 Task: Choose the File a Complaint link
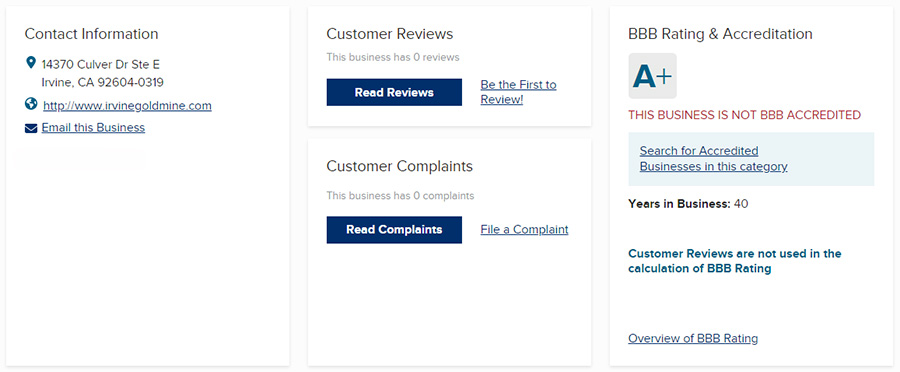[x=525, y=230]
